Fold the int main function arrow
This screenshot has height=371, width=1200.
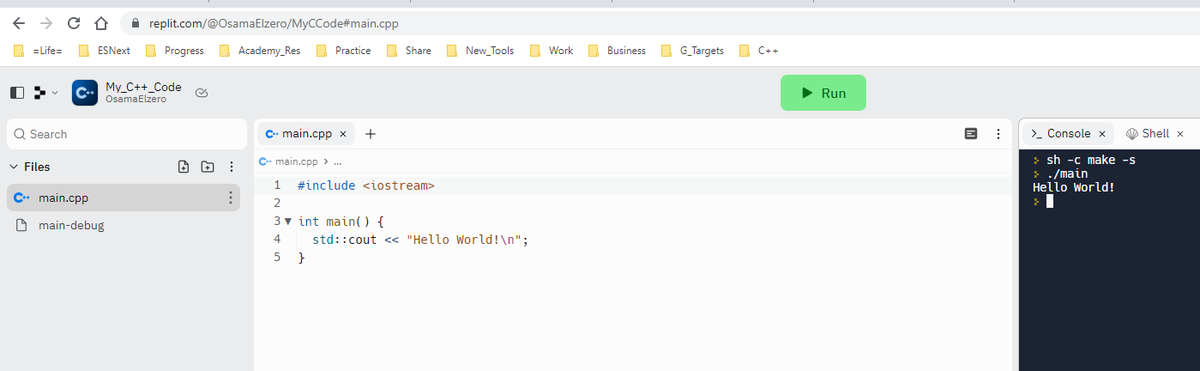[288, 222]
